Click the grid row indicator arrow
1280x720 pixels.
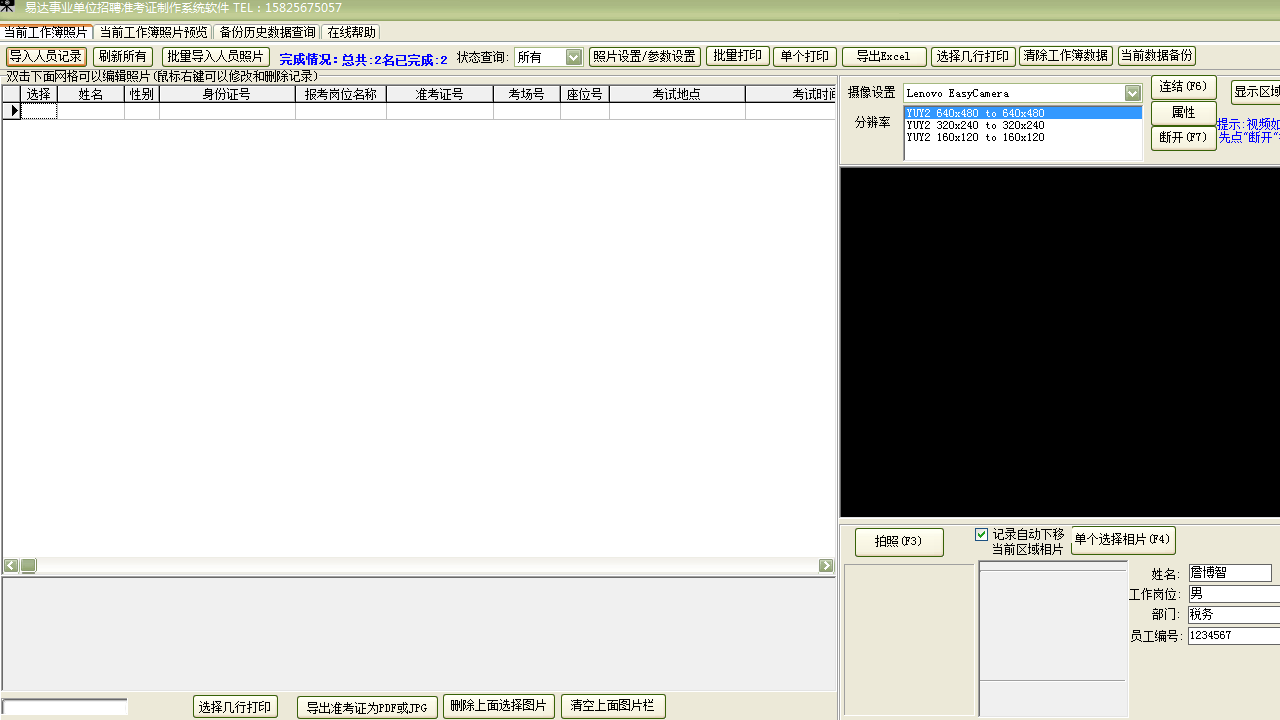coord(13,111)
